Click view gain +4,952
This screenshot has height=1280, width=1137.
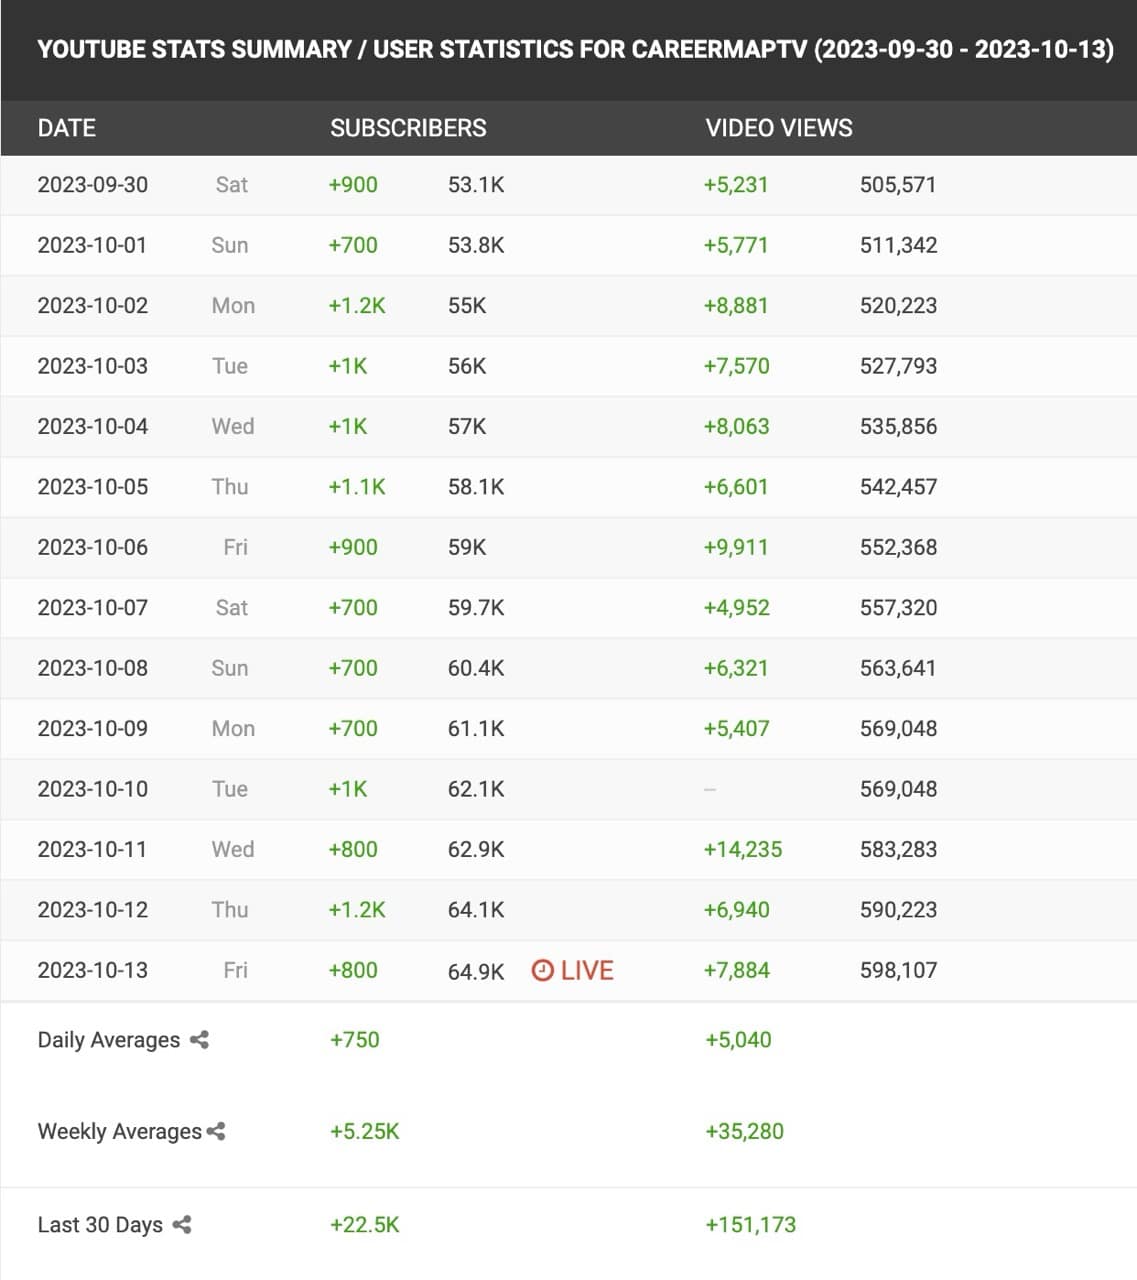coord(737,608)
